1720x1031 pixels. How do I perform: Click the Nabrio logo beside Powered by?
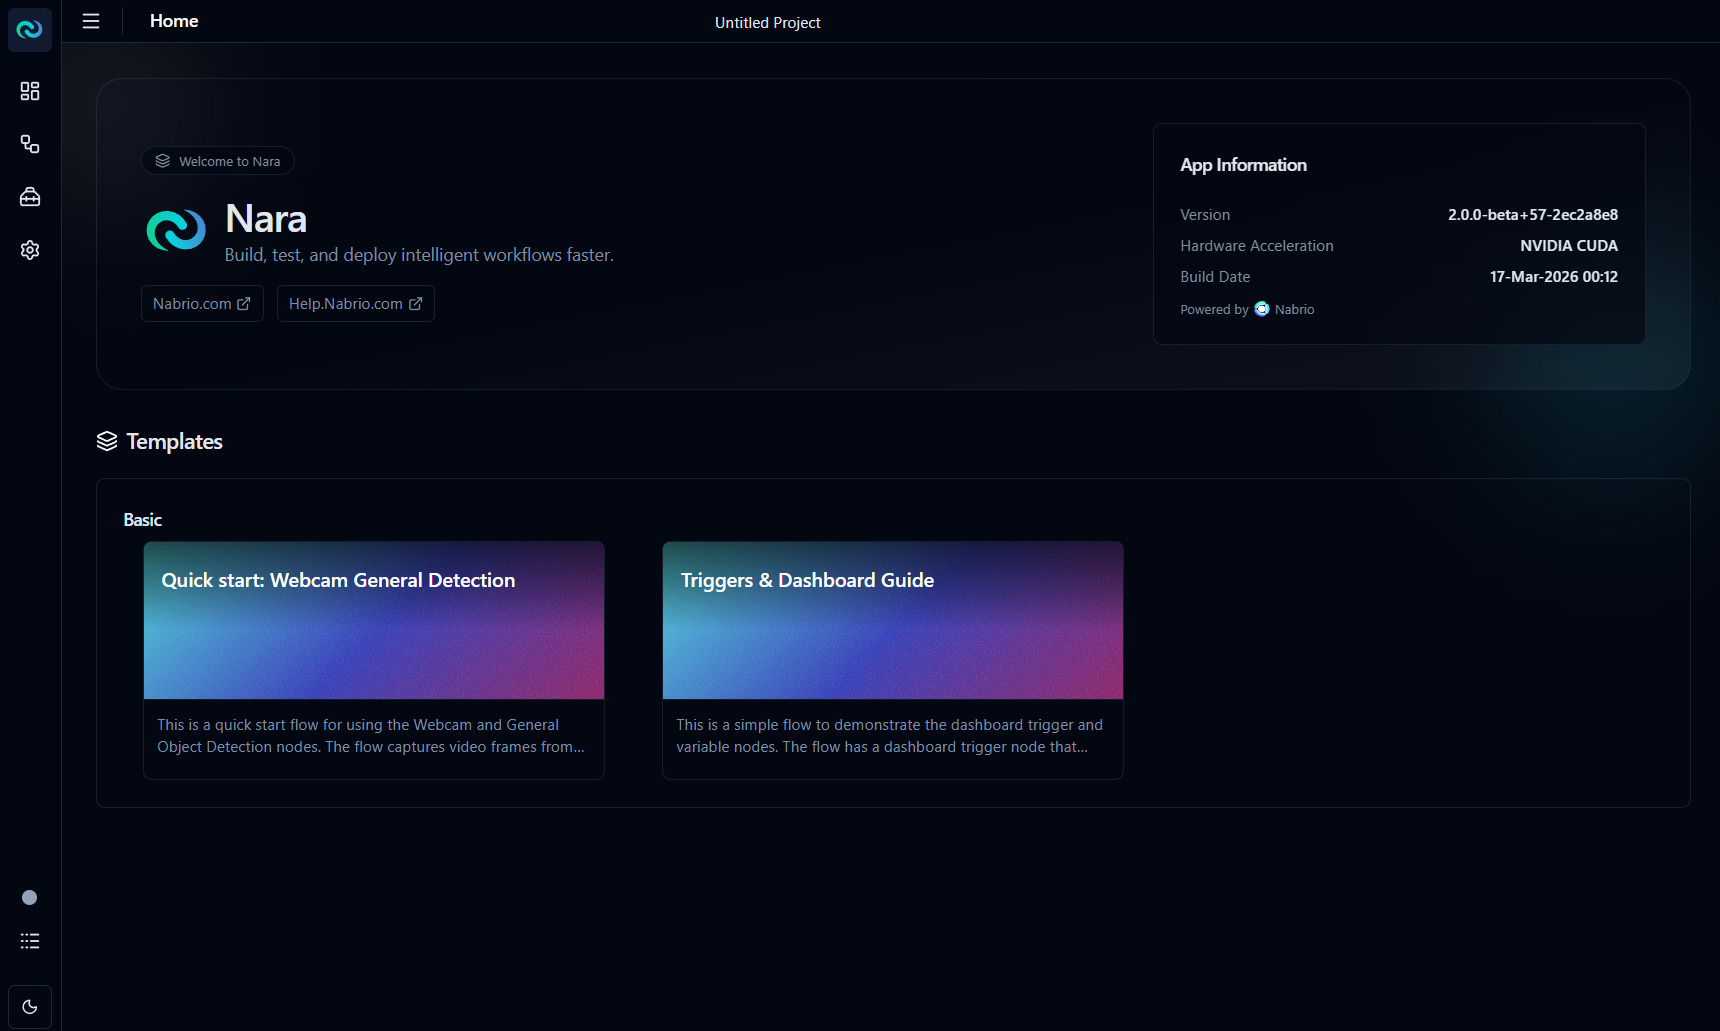(1262, 309)
